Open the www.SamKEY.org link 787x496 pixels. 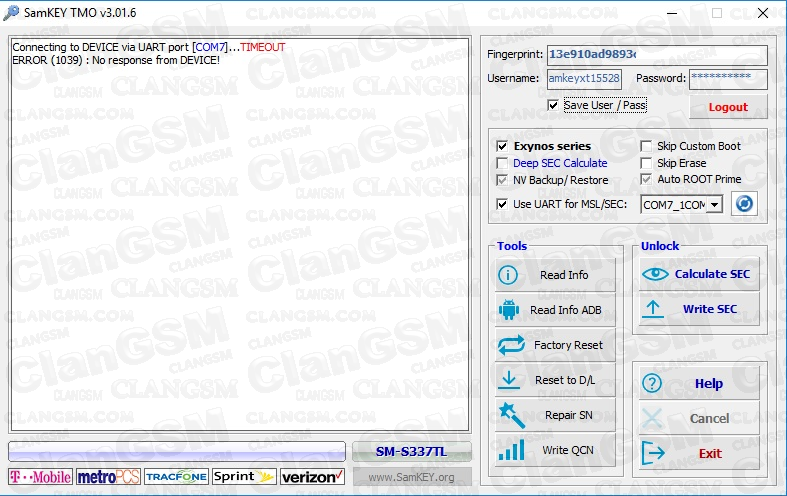coord(412,477)
